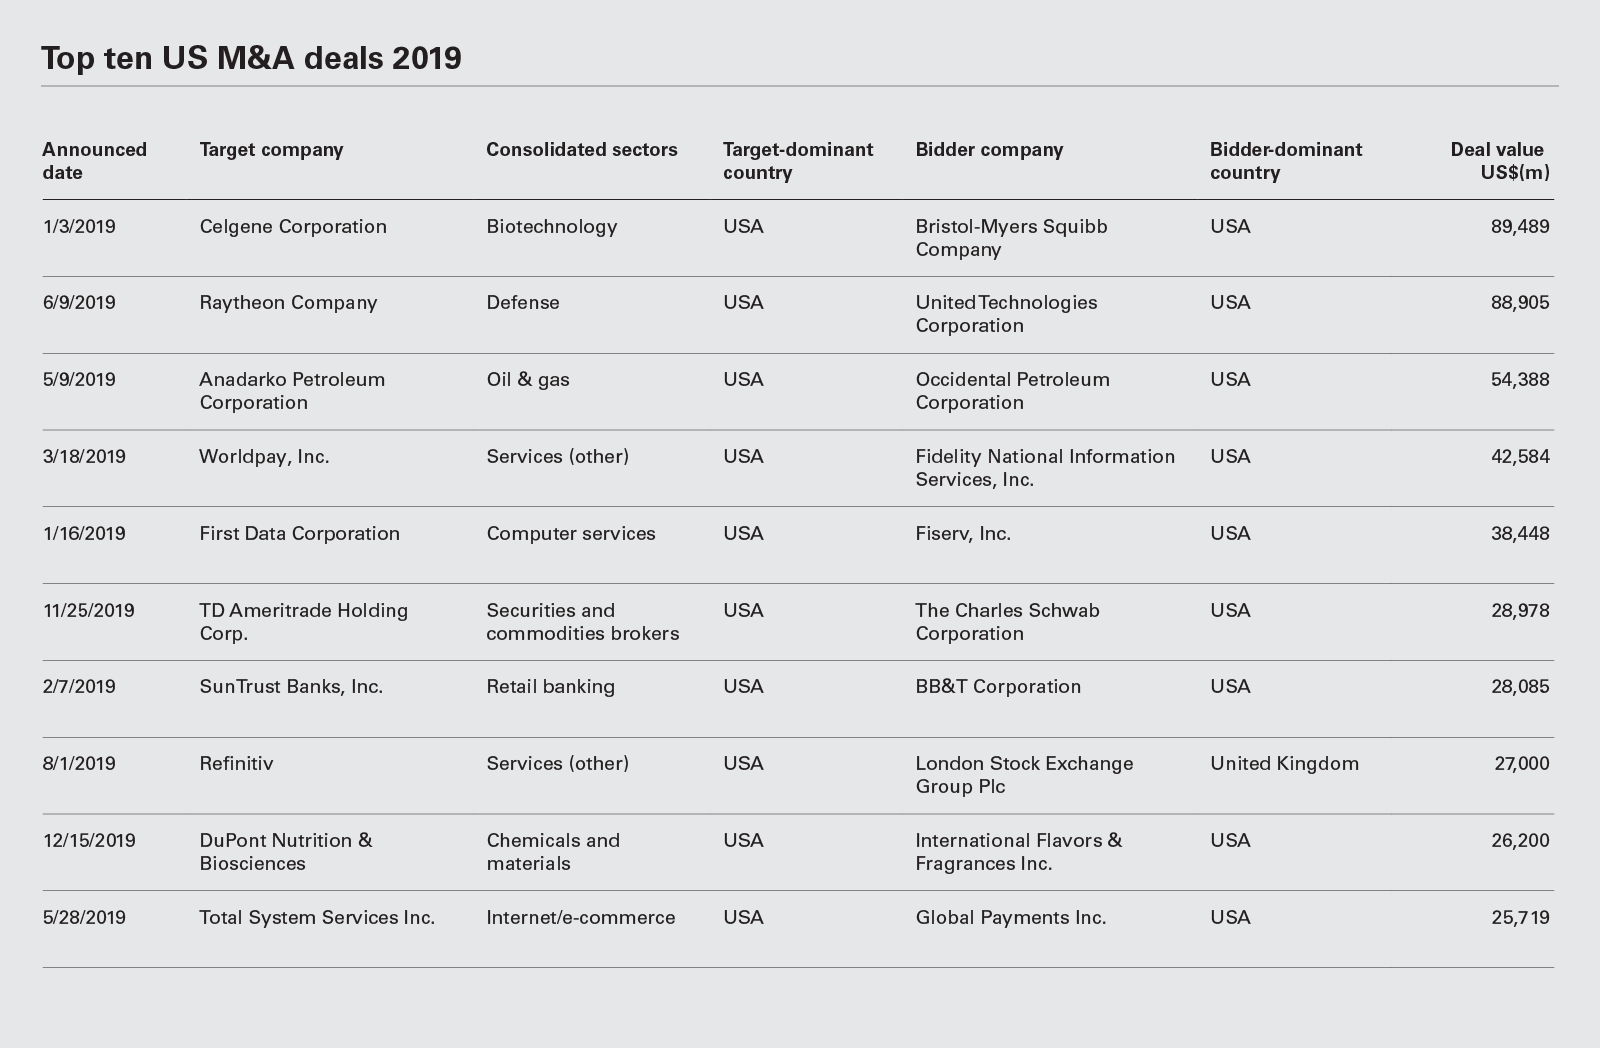Image resolution: width=1600 pixels, height=1048 pixels.
Task: Select the 'Deal value US$(m)' header
Action: pos(1498,161)
